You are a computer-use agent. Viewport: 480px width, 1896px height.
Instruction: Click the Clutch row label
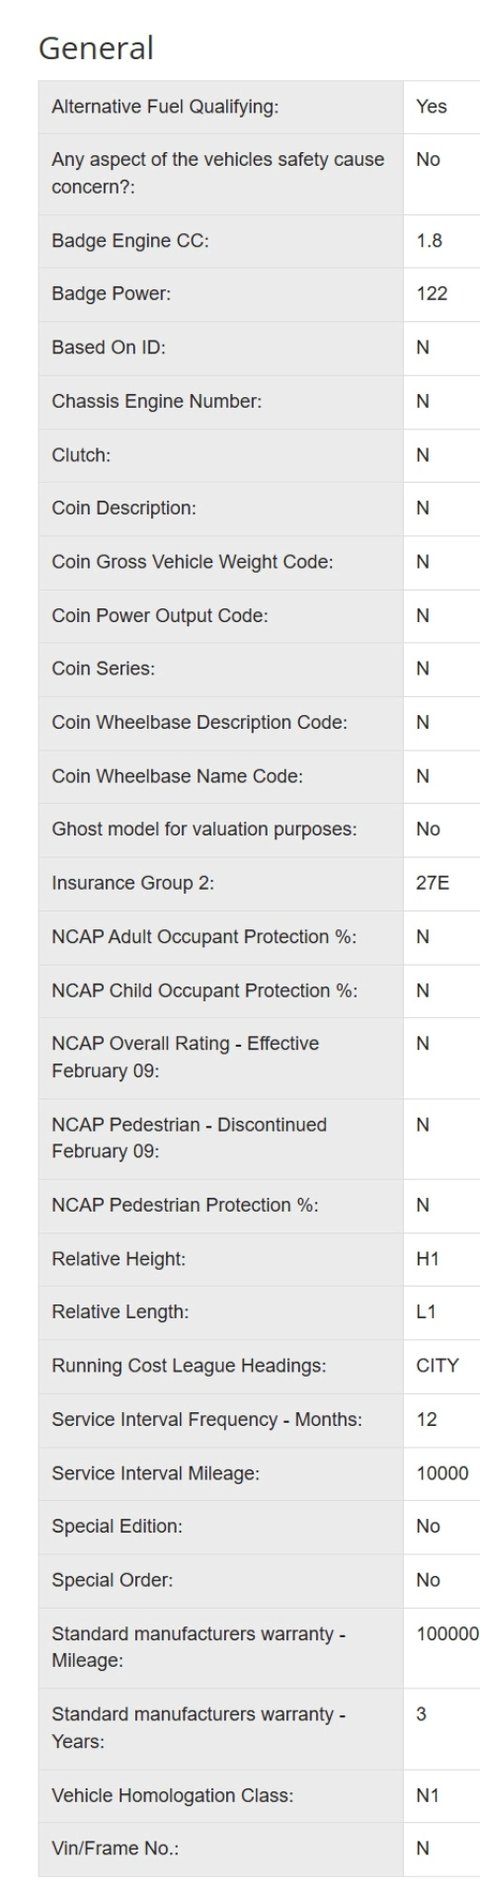click(x=81, y=455)
